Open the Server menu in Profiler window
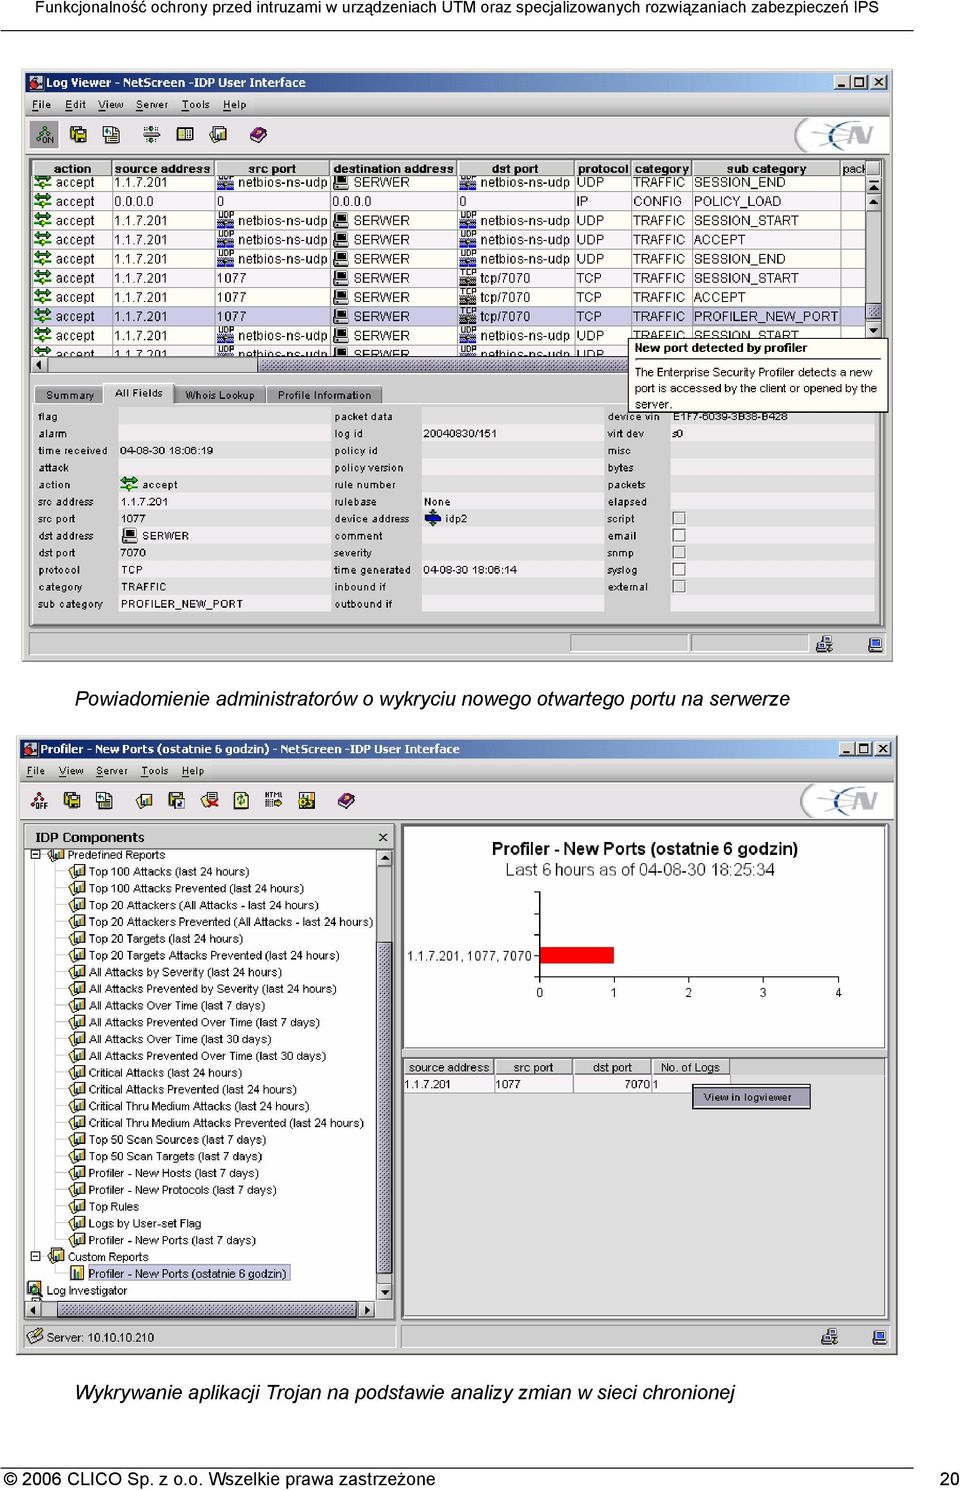 tap(111, 771)
